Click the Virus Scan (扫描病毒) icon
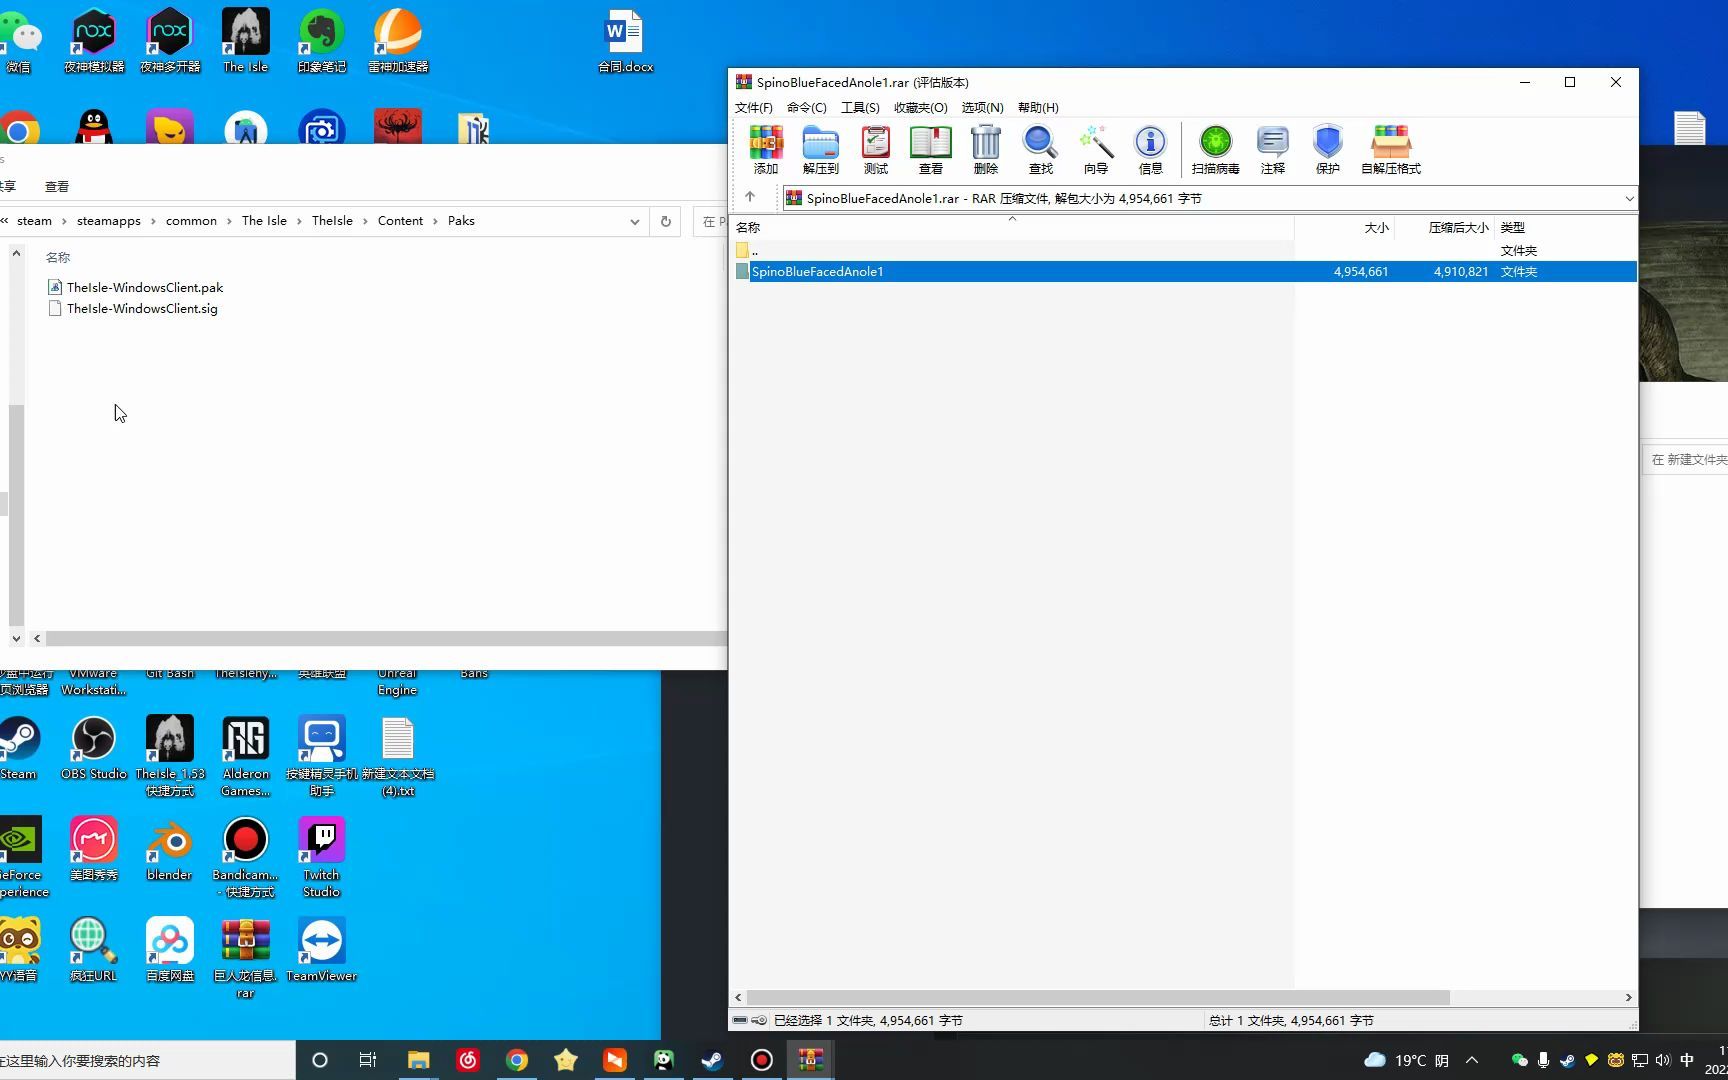The height and width of the screenshot is (1080, 1728). click(x=1216, y=150)
